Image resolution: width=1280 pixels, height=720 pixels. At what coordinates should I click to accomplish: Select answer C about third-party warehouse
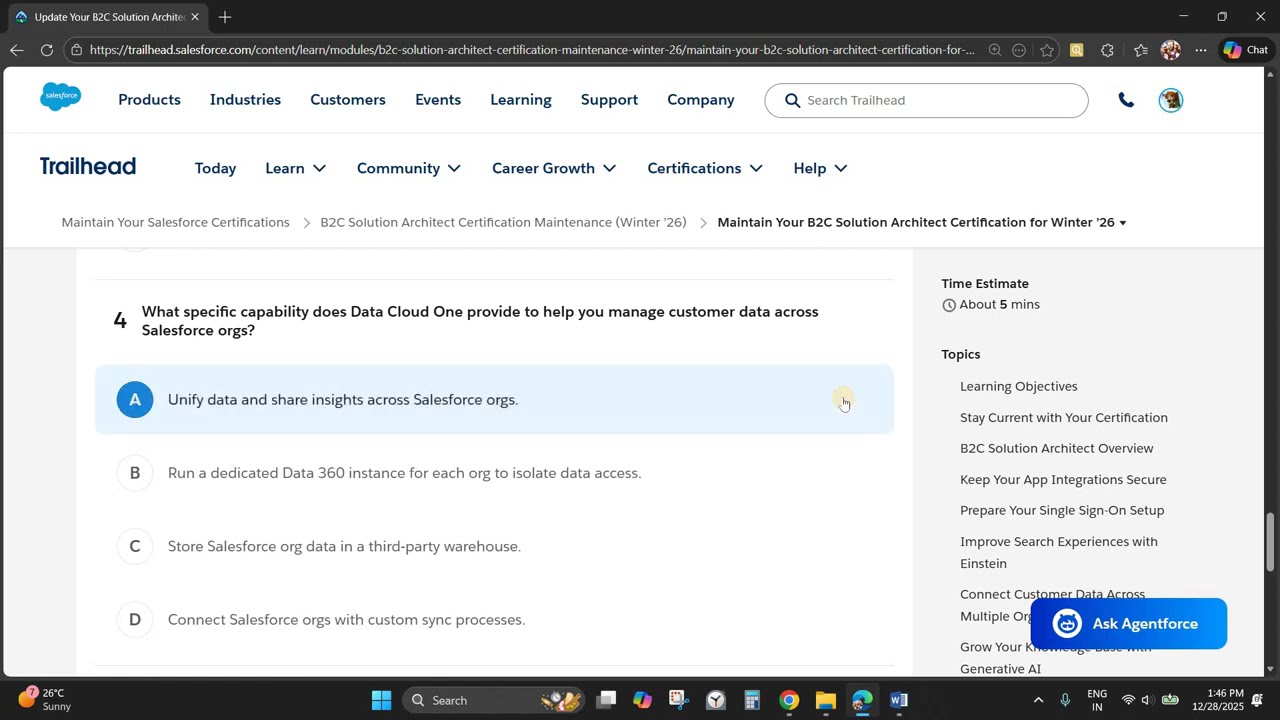coord(494,546)
